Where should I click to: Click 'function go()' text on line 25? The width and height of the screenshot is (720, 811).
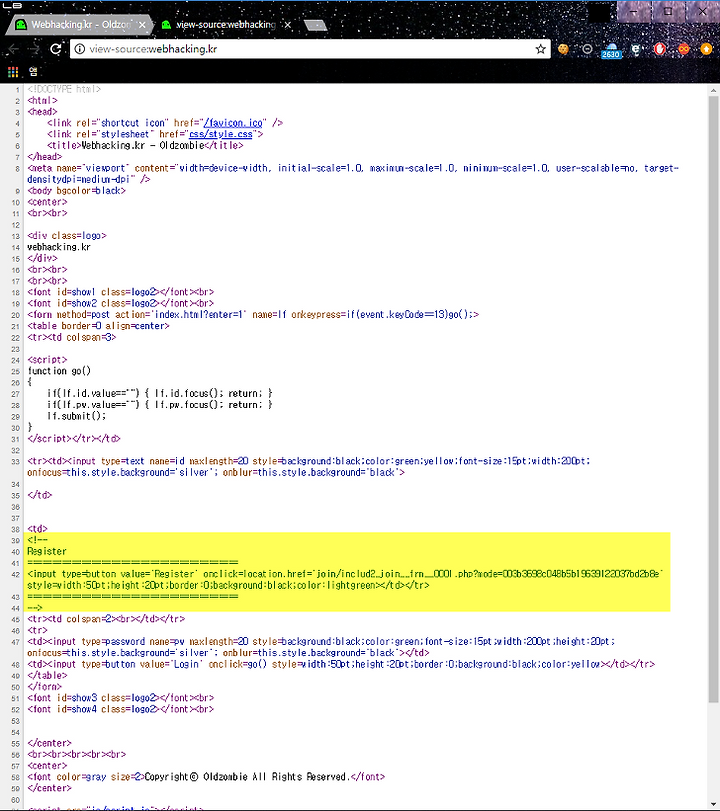pyautogui.click(x=59, y=371)
